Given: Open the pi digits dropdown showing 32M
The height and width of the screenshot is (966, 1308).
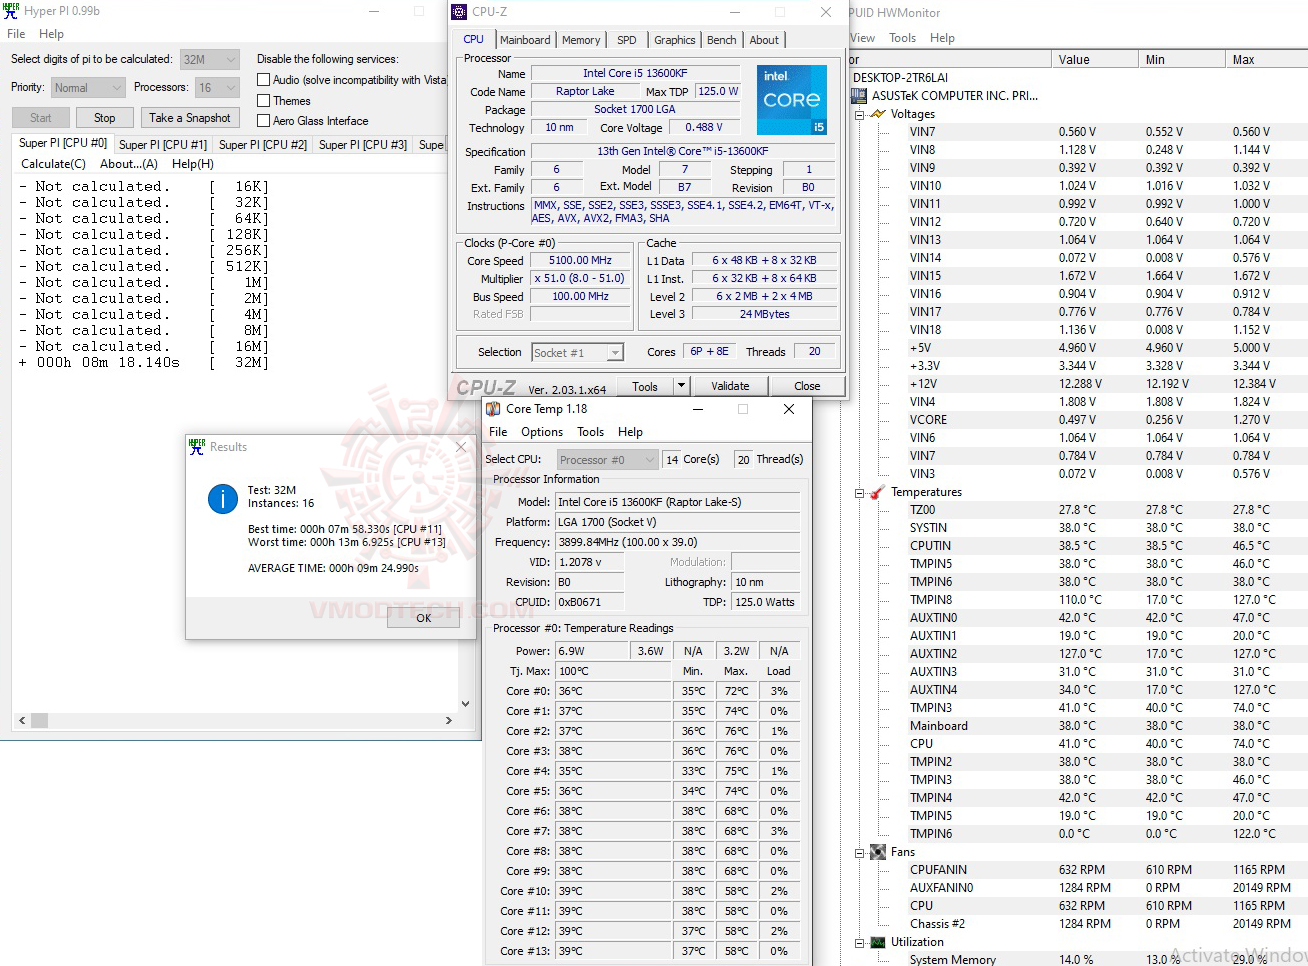Looking at the screenshot, I should 210,60.
